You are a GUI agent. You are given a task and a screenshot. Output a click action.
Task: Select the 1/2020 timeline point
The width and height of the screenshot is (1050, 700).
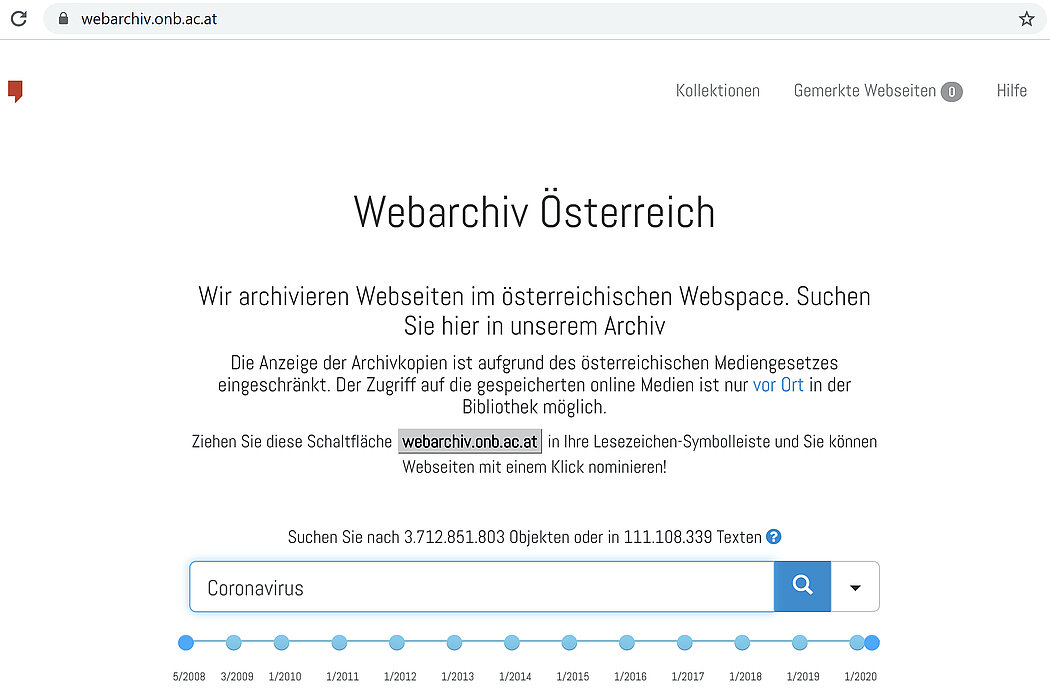(856, 643)
